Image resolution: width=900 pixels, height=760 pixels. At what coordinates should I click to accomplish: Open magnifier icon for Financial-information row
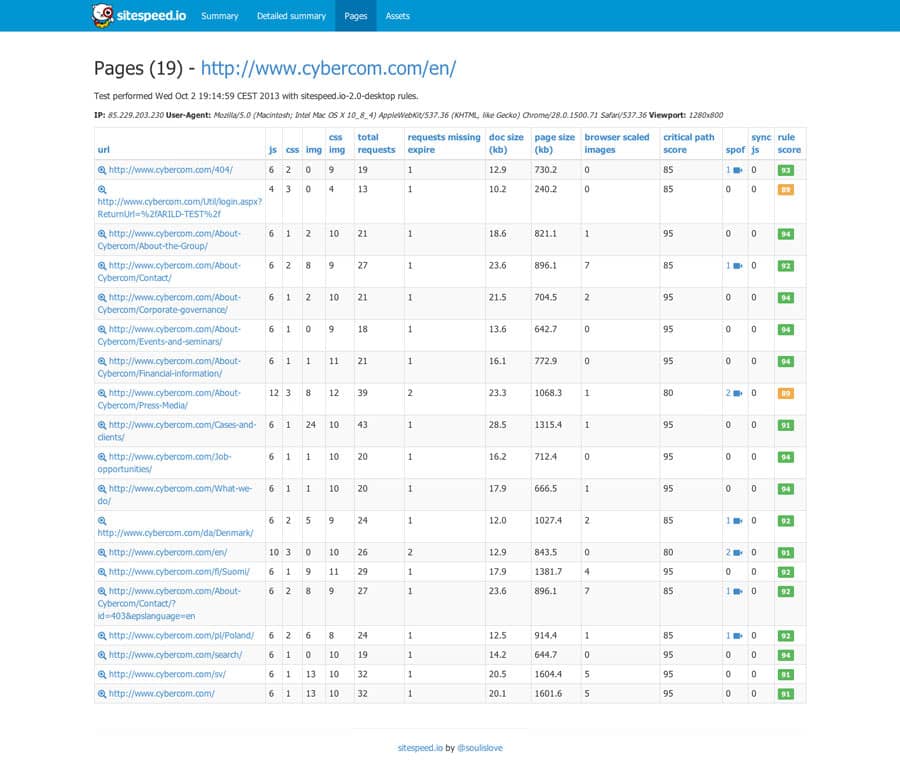[102, 361]
